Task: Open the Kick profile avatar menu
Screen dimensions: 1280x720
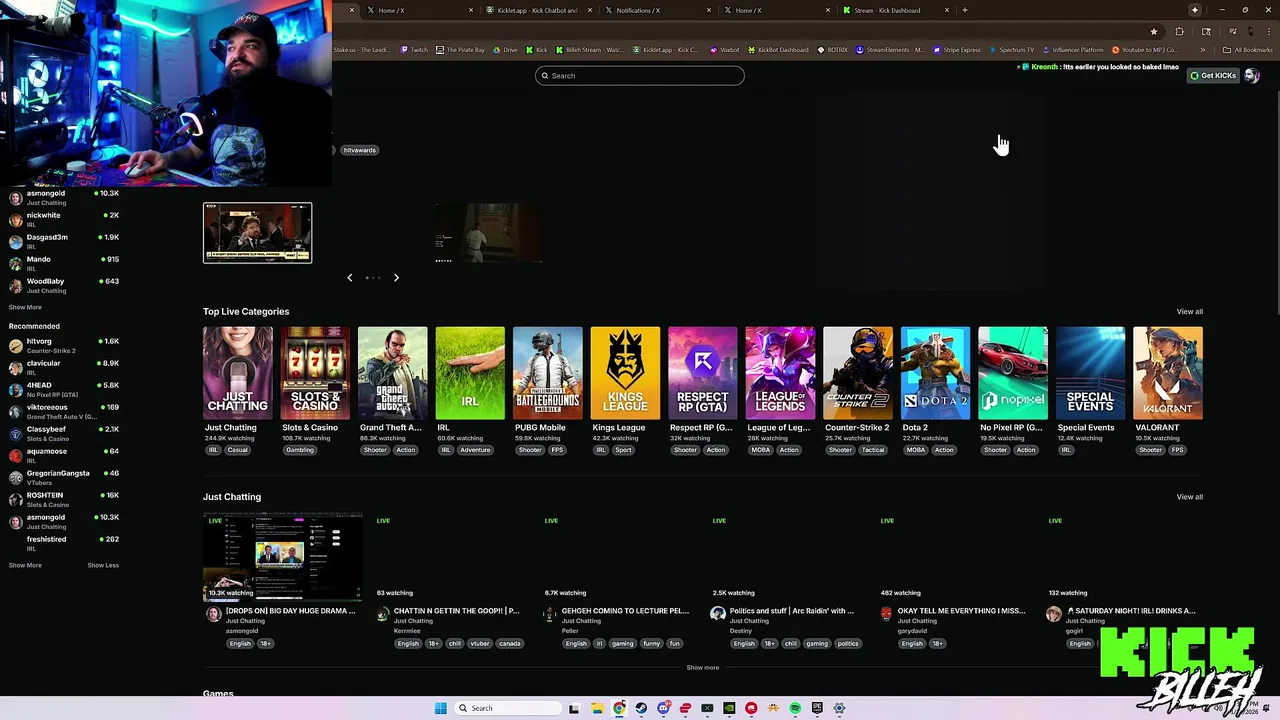Action: (x=1251, y=76)
